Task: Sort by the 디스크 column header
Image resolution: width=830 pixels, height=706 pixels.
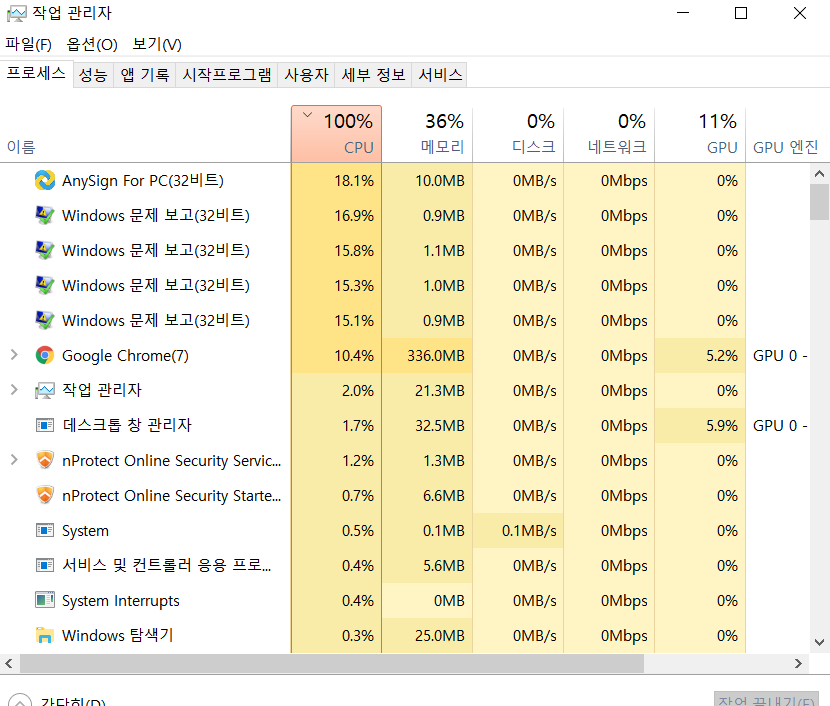Action: click(x=518, y=134)
